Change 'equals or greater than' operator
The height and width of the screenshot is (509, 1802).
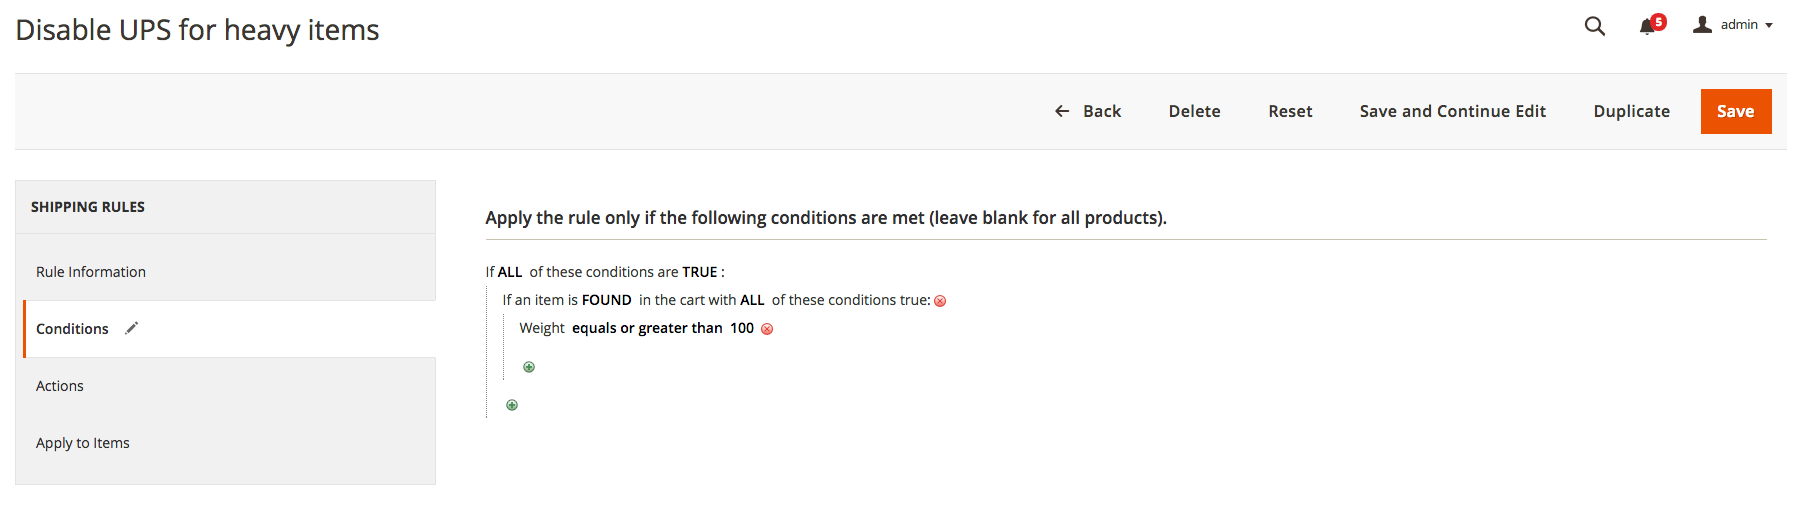click(647, 328)
